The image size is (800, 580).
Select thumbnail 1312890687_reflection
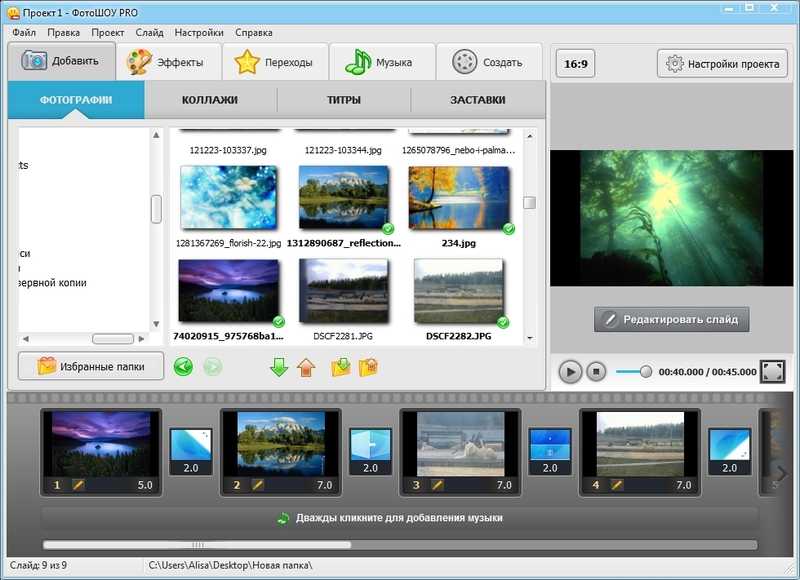click(344, 197)
